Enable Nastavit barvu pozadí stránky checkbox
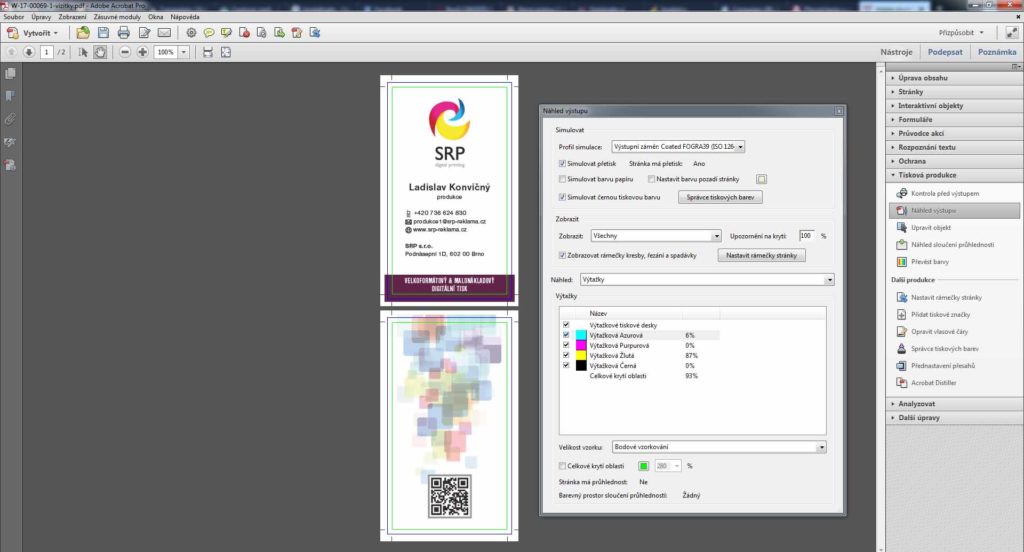This screenshot has width=1024, height=552. (651, 179)
